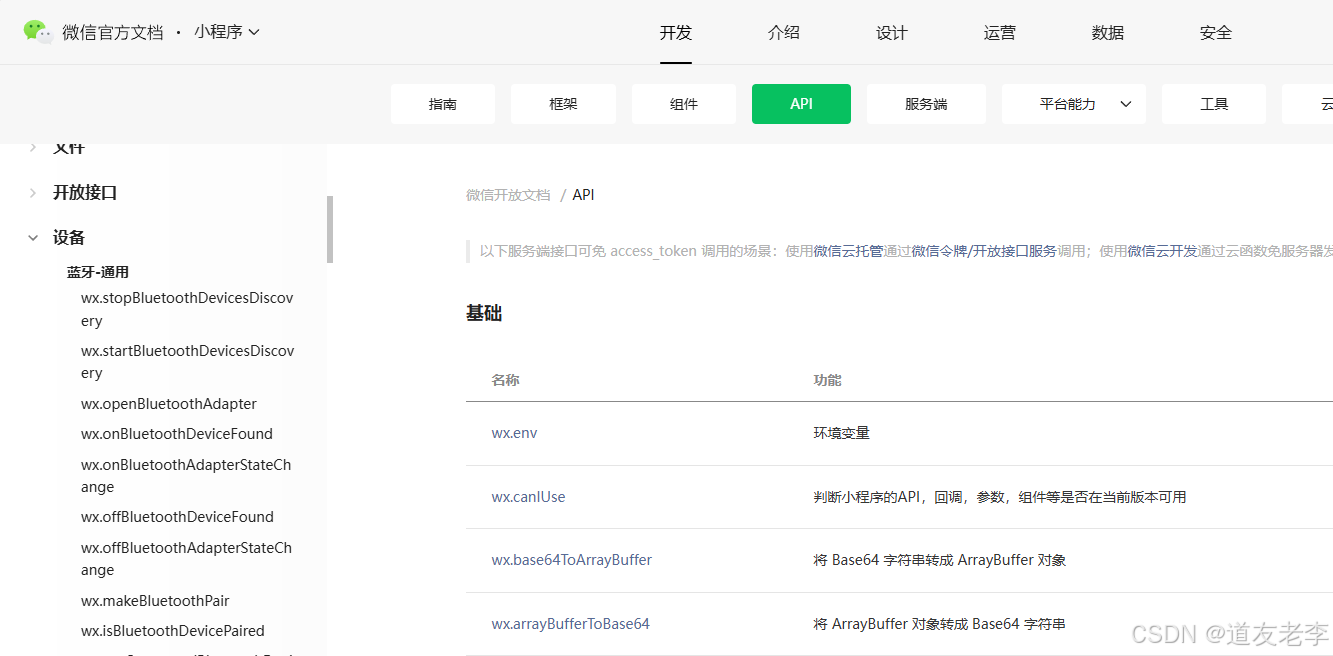Select the 组件 sub-navigation button
This screenshot has height=656, width=1333.
coord(684,104)
